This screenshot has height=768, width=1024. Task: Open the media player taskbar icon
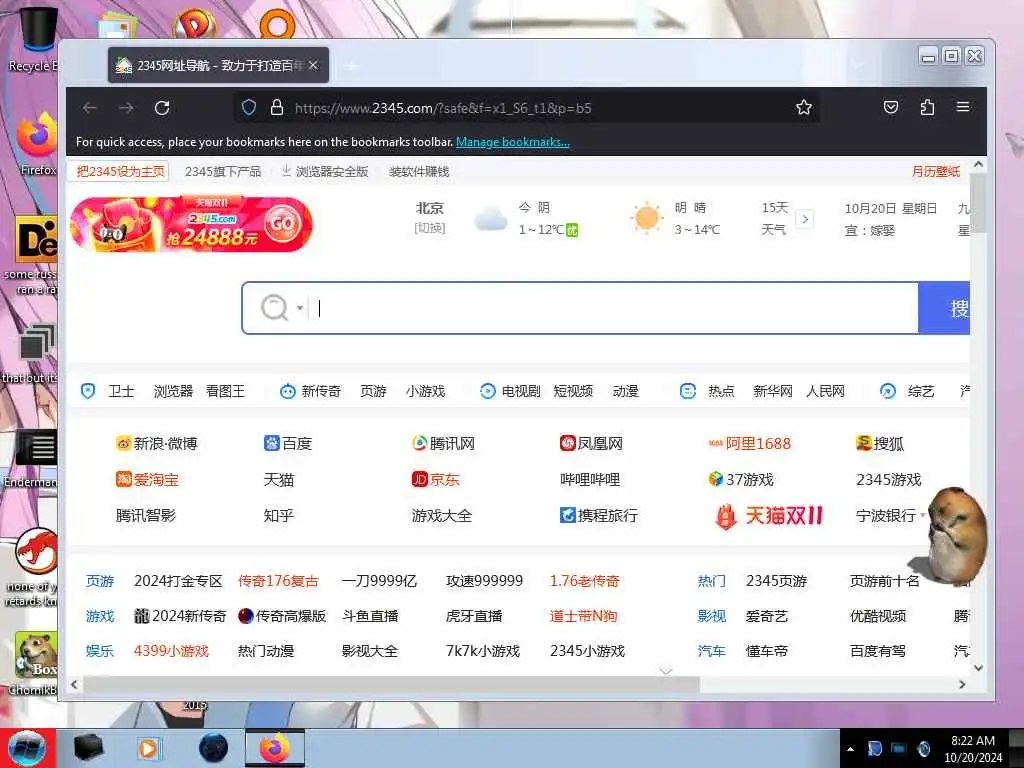(149, 748)
